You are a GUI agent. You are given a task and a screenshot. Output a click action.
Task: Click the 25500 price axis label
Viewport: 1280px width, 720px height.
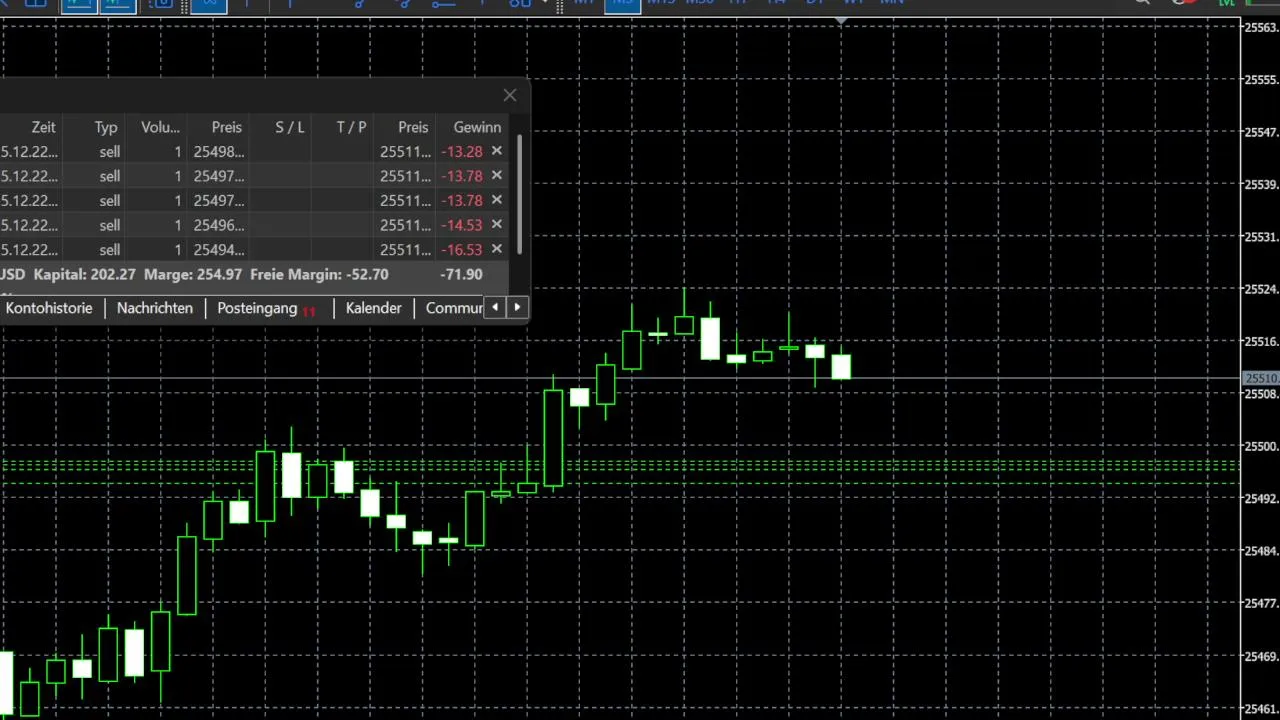pyautogui.click(x=1260, y=446)
